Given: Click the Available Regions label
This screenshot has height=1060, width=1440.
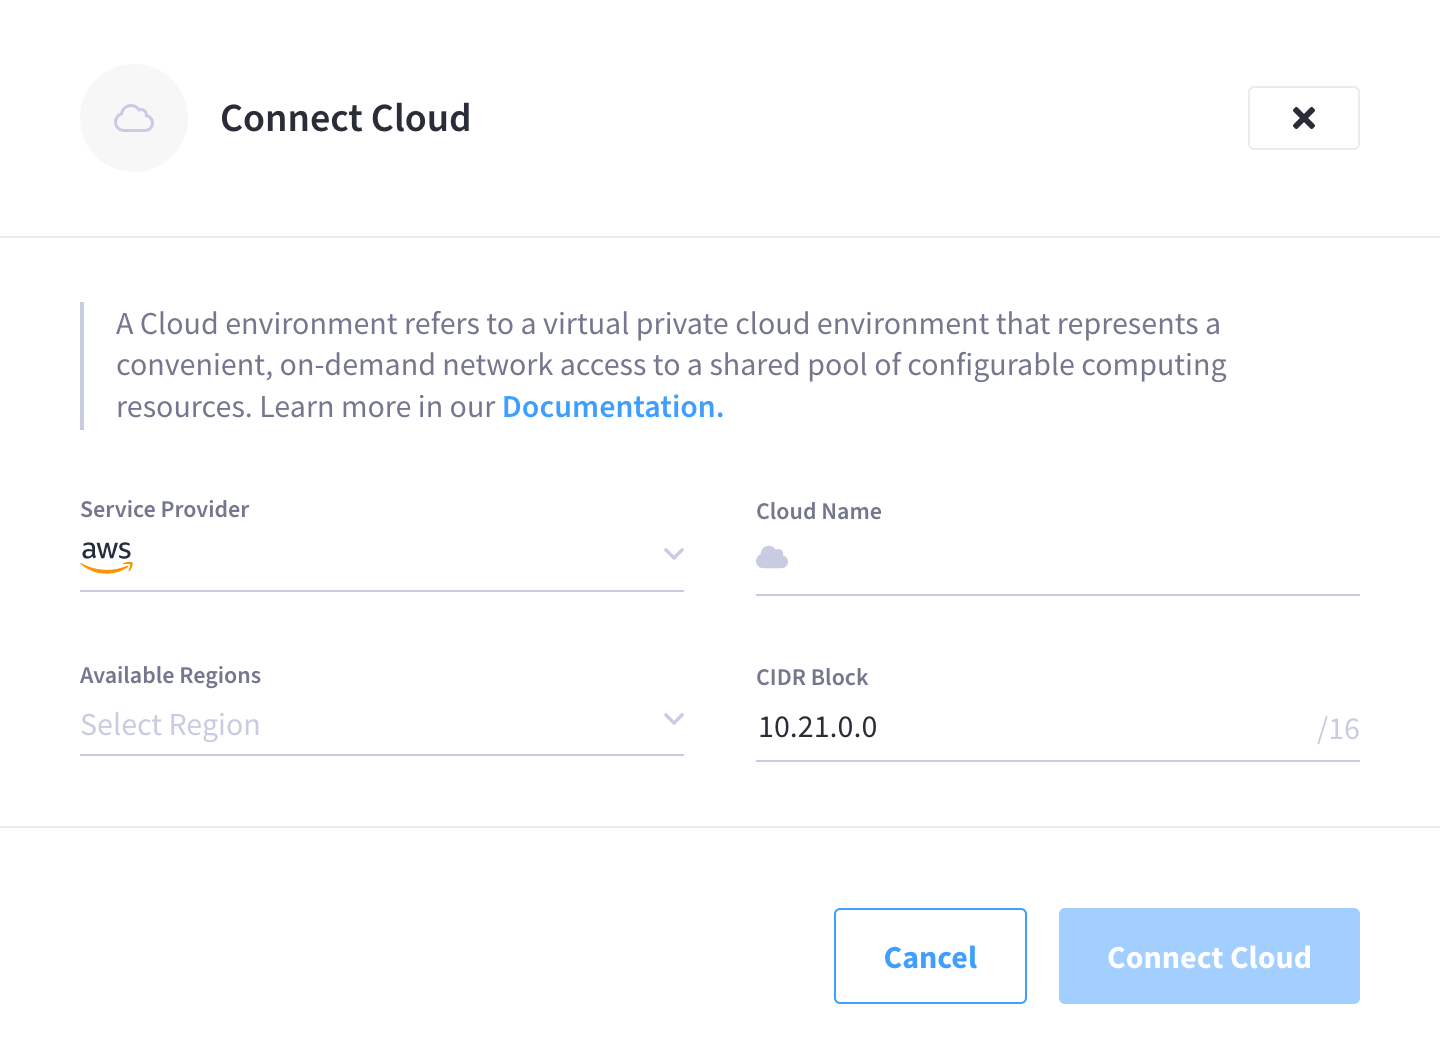Looking at the screenshot, I should 170,675.
